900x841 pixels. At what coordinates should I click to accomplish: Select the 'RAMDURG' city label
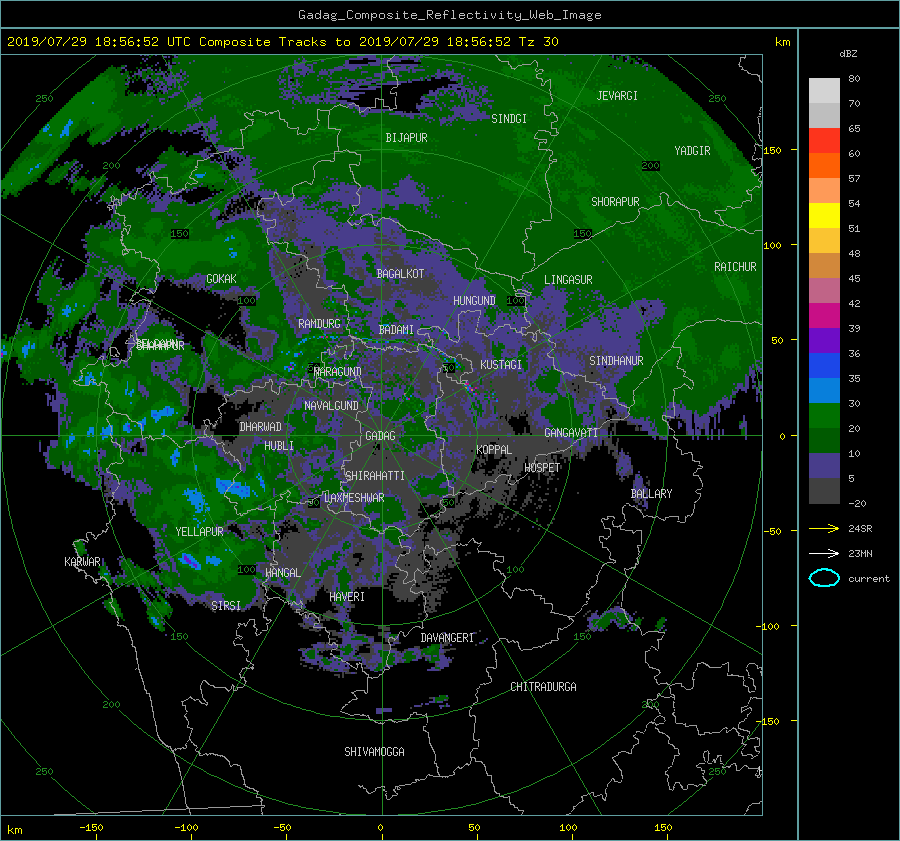319,324
